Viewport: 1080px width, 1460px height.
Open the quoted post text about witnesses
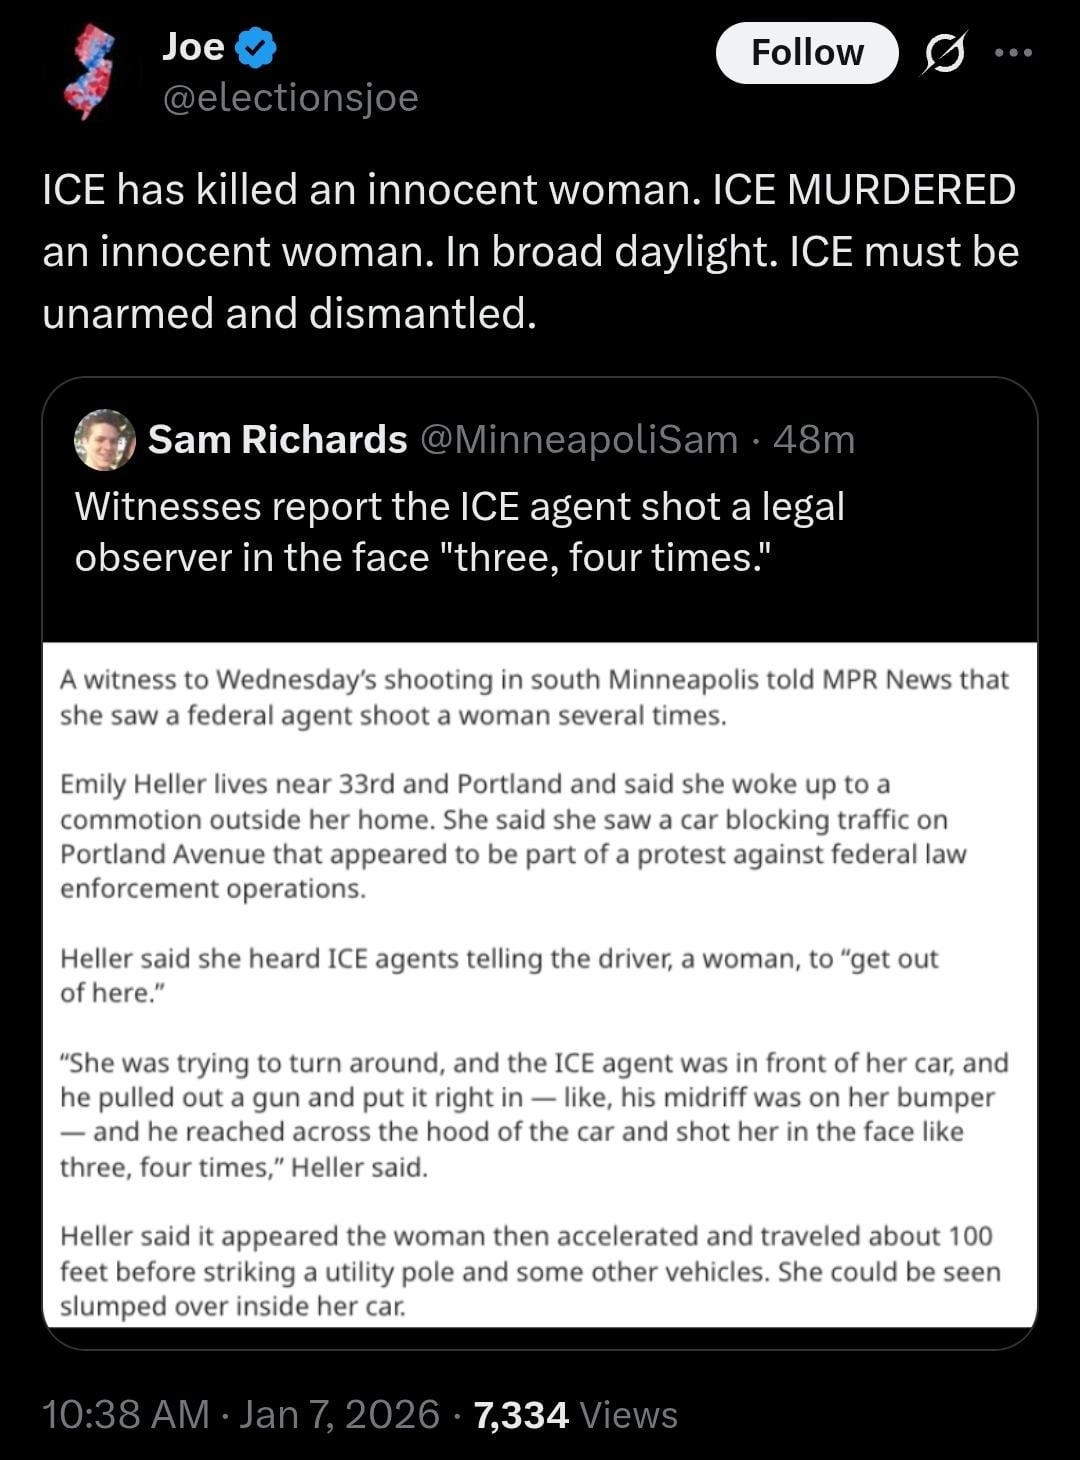[x=460, y=532]
